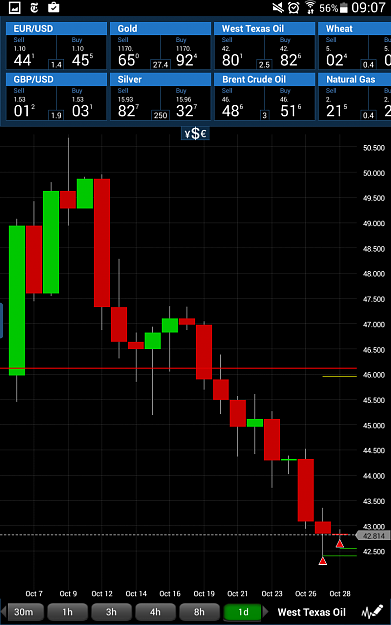The height and width of the screenshot is (625, 391).
Task: Tap the right arrow after 1d timeframe
Action: click(265, 612)
